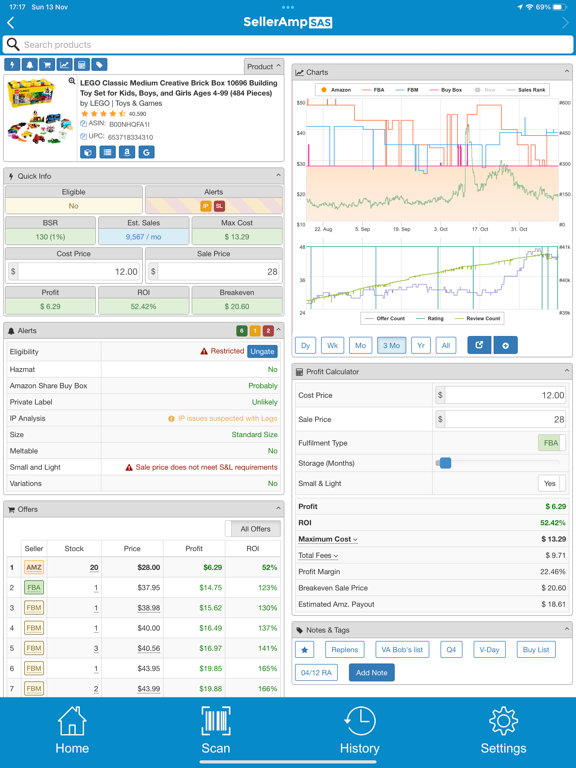Click the SL alert badge in Quick Info
This screenshot has height=768, width=576.
pos(219,206)
